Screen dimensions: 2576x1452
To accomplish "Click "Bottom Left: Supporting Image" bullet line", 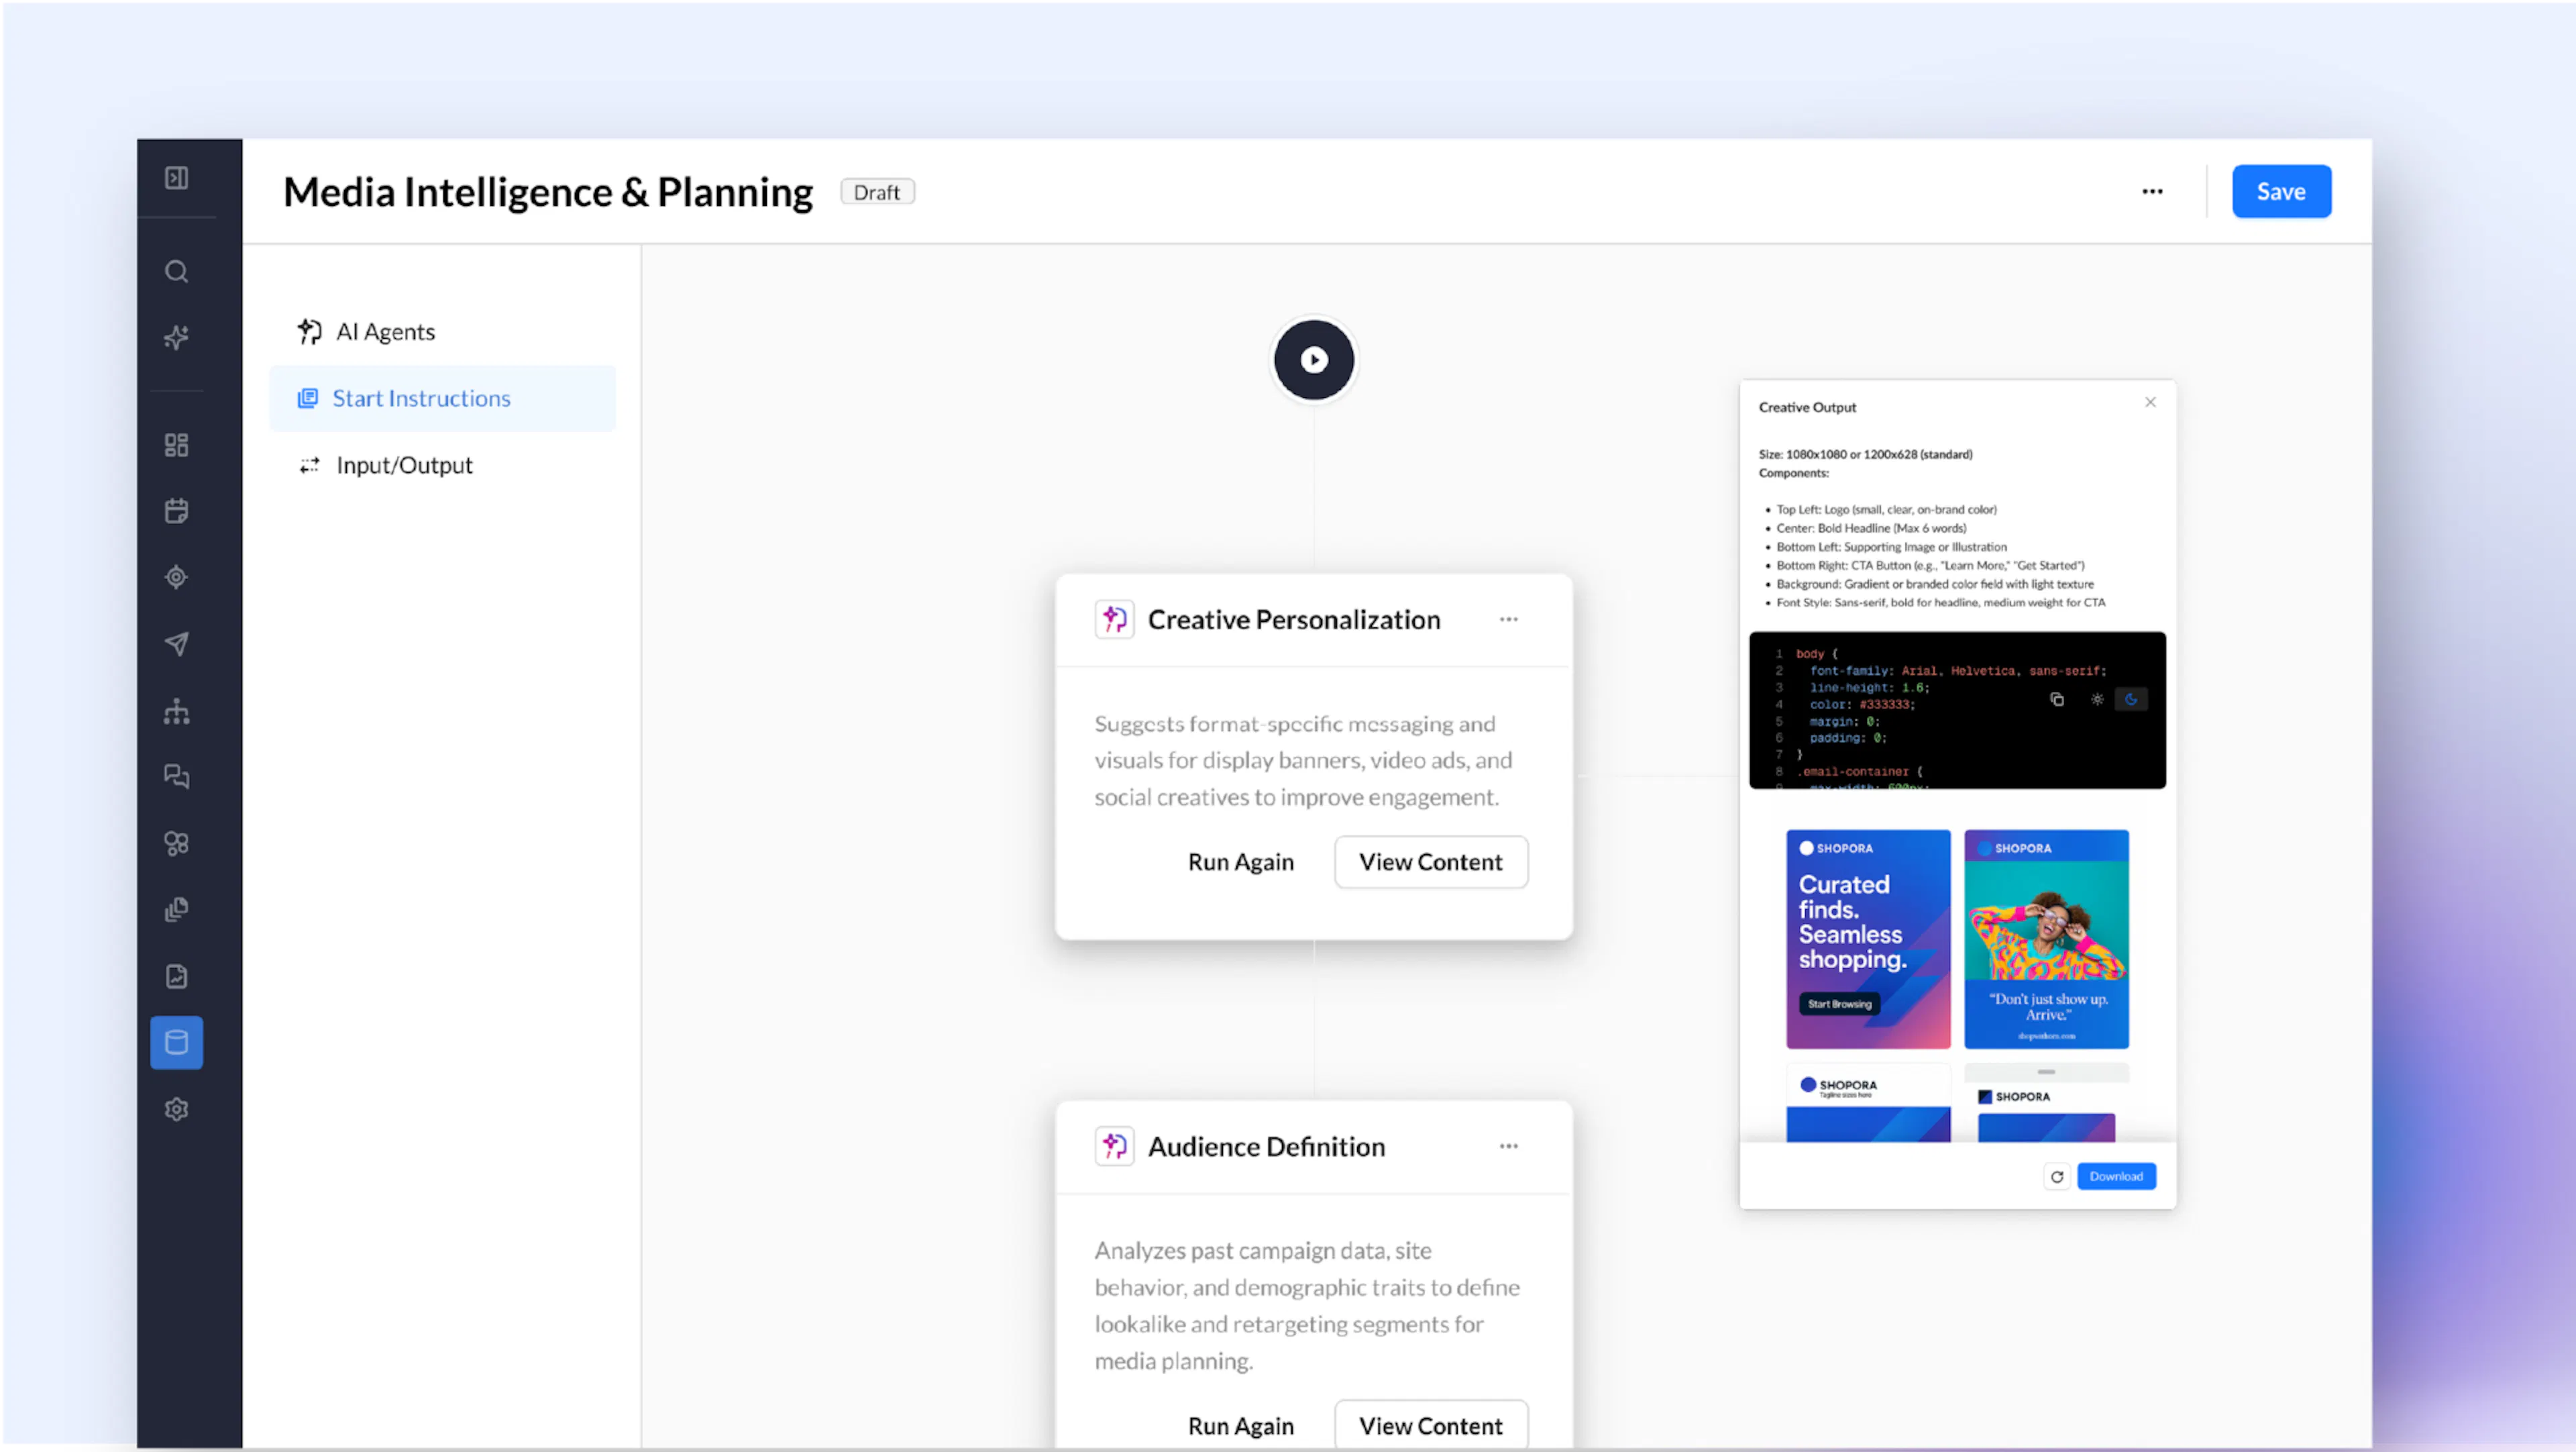I will [1891, 548].
